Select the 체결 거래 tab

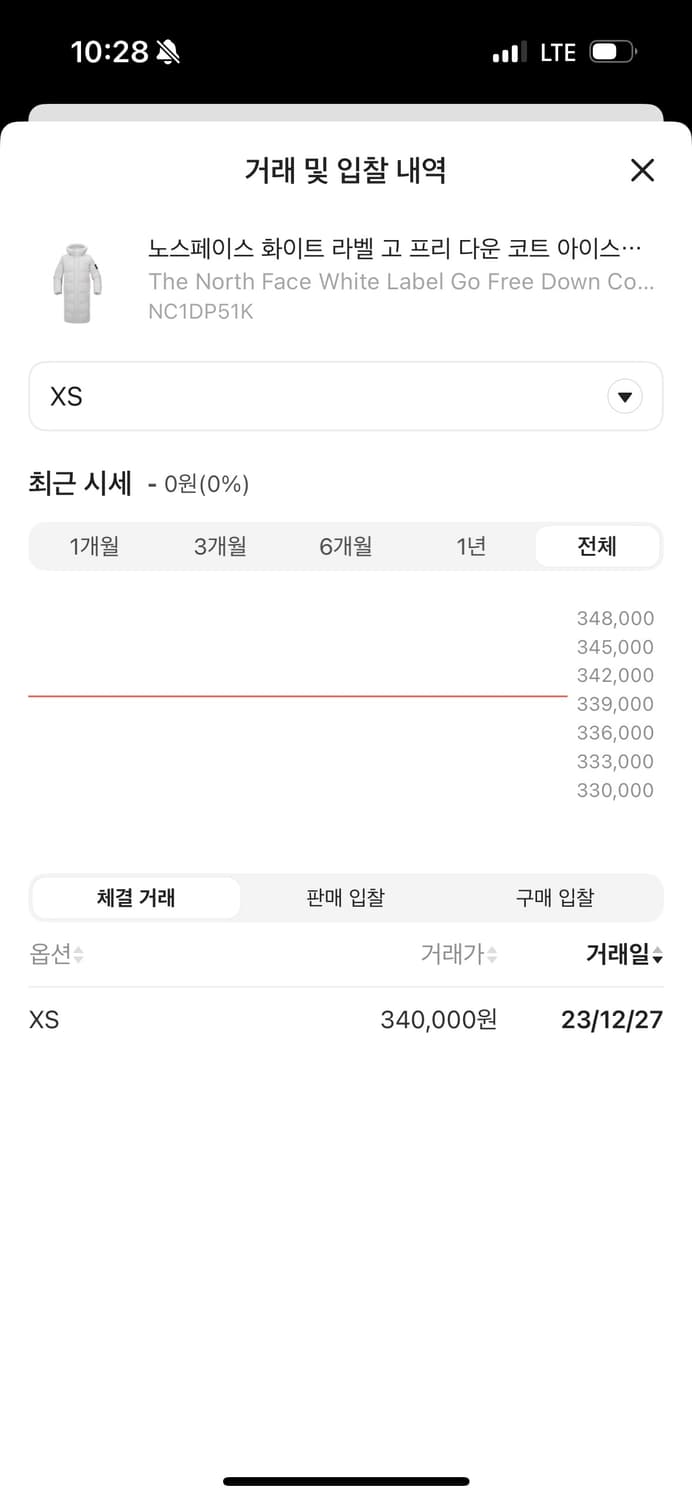[x=134, y=897]
